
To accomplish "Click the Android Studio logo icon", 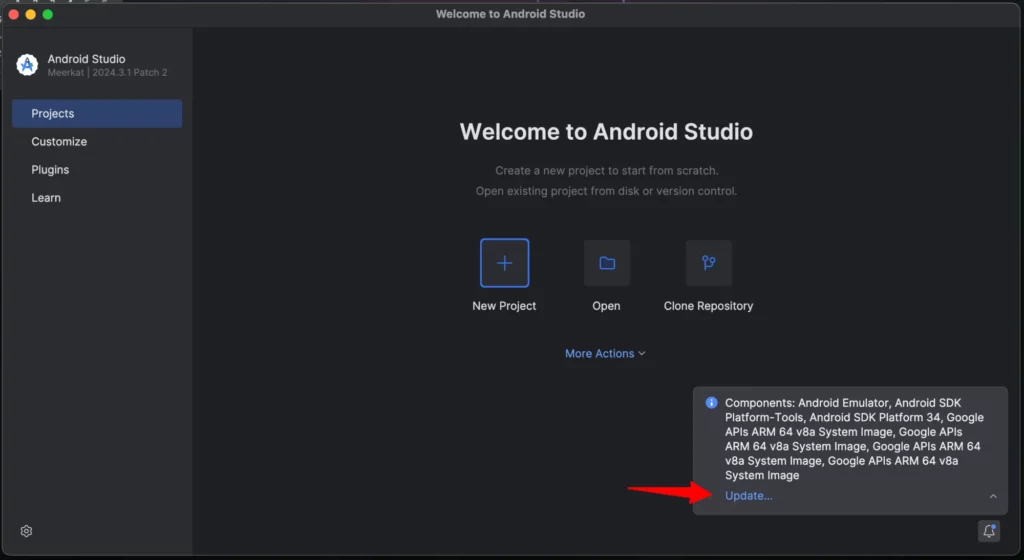I will pyautogui.click(x=27, y=65).
